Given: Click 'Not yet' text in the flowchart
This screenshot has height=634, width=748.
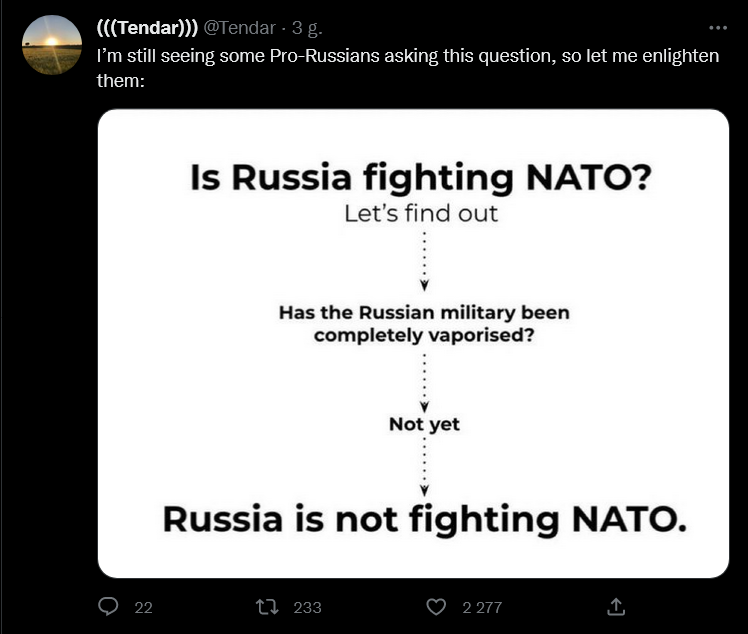Looking at the screenshot, I should (x=424, y=424).
